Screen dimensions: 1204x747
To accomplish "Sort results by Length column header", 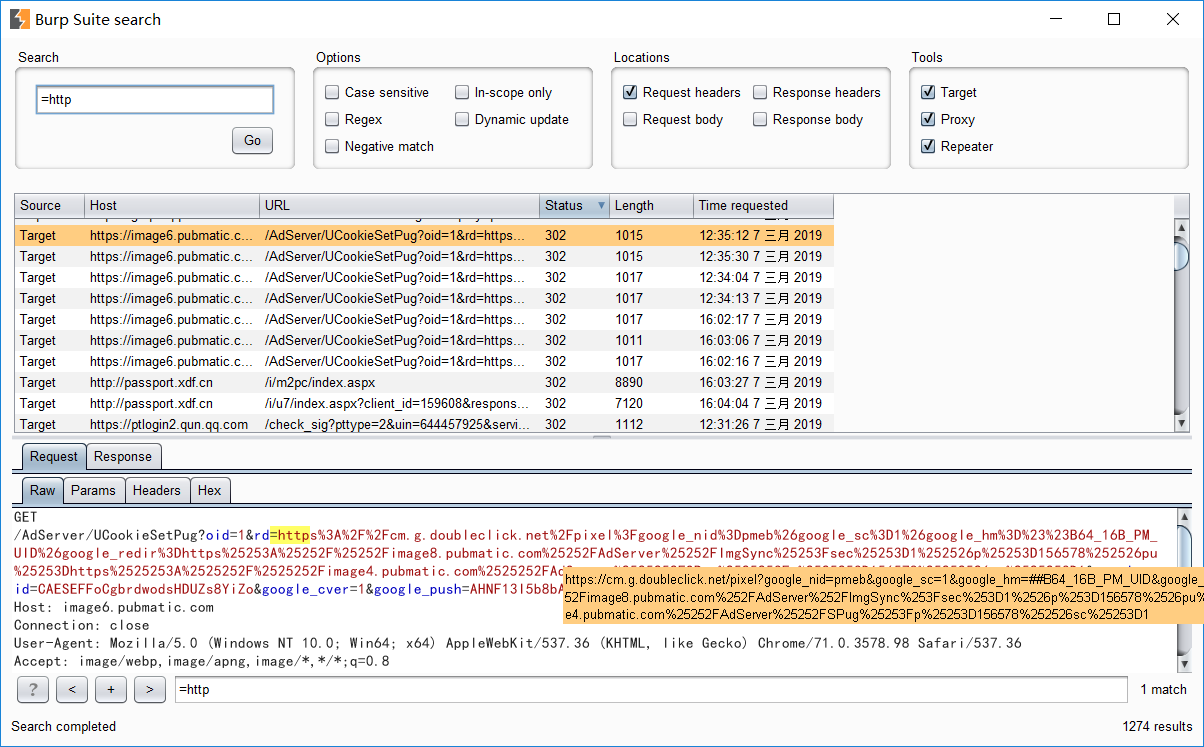I will [650, 206].
